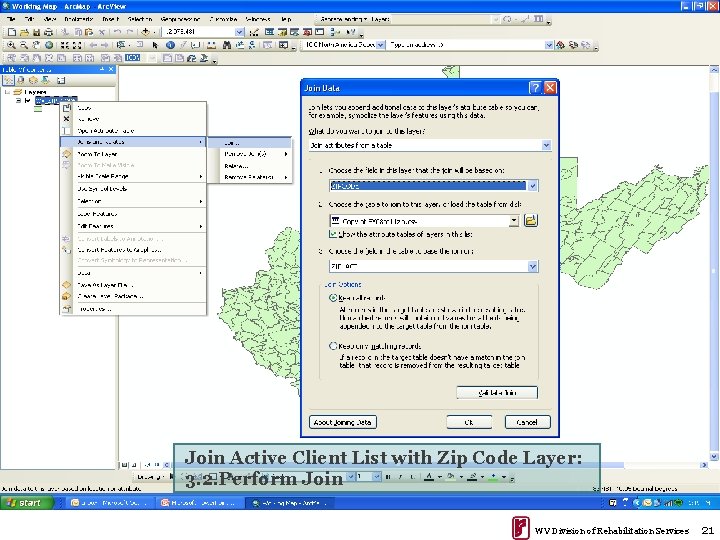The height and width of the screenshot is (540, 720).
Task: Open the geocoding address locator dropdown
Action: 380,45
